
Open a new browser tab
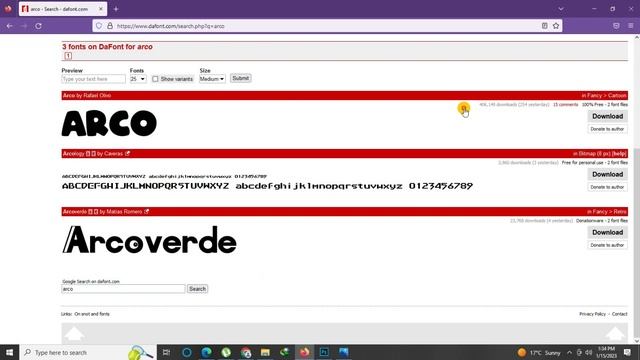pos(116,9)
